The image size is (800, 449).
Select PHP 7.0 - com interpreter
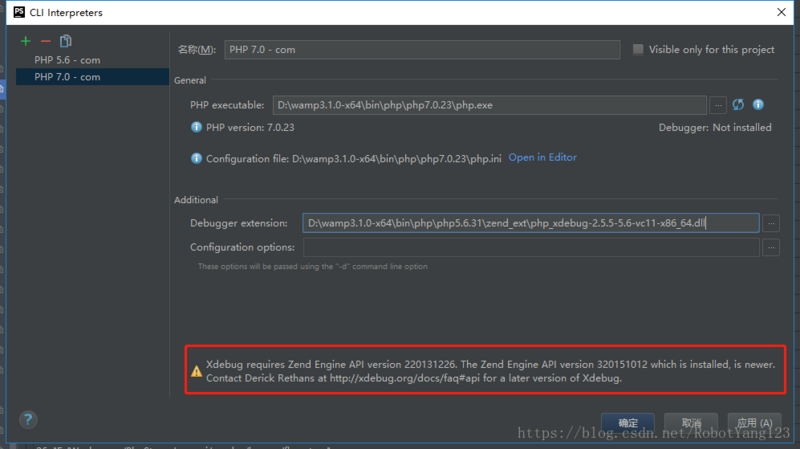click(92, 77)
